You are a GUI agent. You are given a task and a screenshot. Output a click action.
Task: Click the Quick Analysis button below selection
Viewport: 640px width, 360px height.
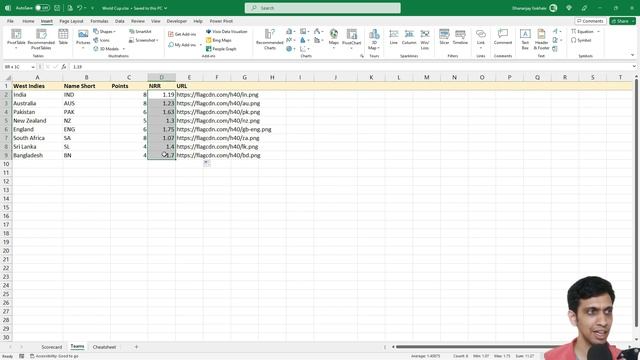point(207,163)
